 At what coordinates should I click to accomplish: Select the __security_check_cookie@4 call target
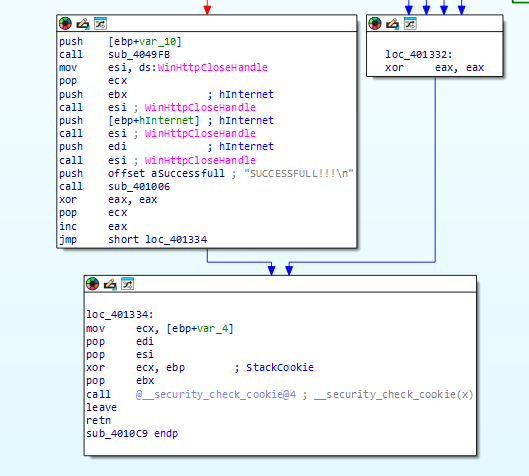point(216,394)
